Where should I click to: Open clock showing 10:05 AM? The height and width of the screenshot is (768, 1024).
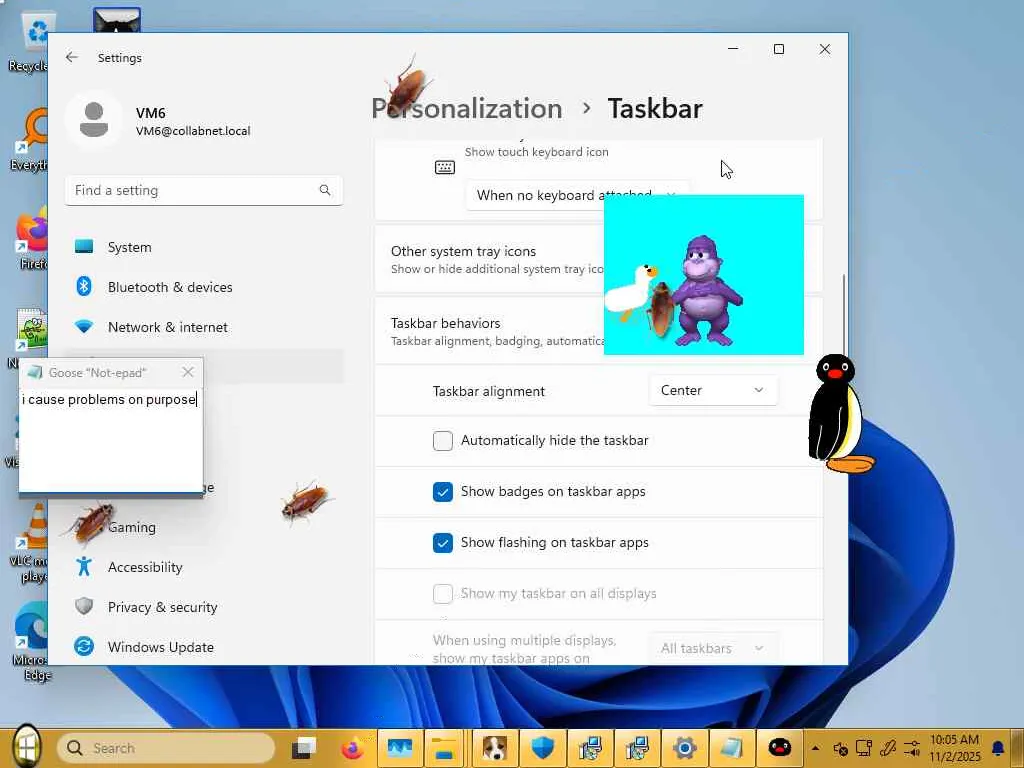click(954, 748)
